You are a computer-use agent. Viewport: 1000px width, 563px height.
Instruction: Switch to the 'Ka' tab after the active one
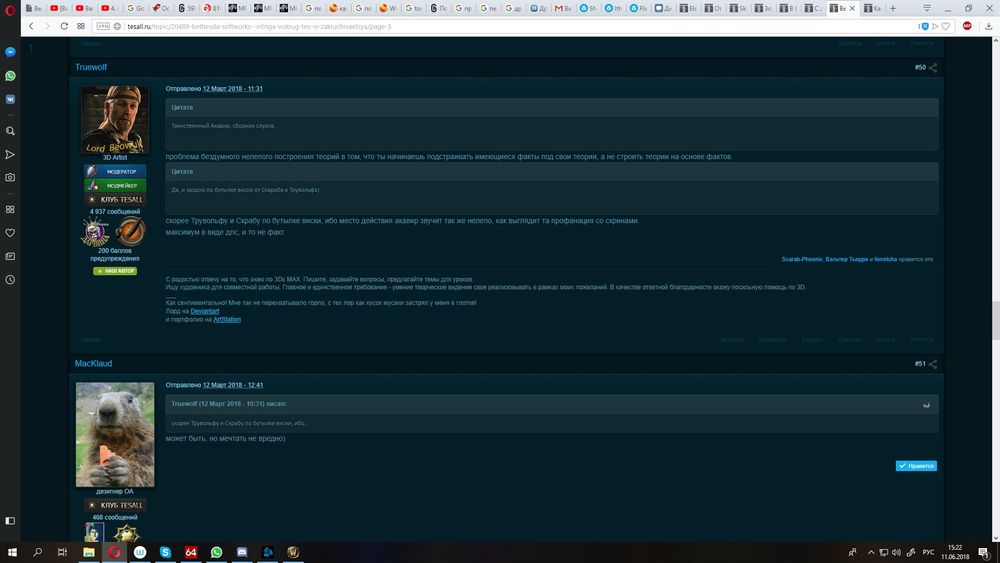872,8
